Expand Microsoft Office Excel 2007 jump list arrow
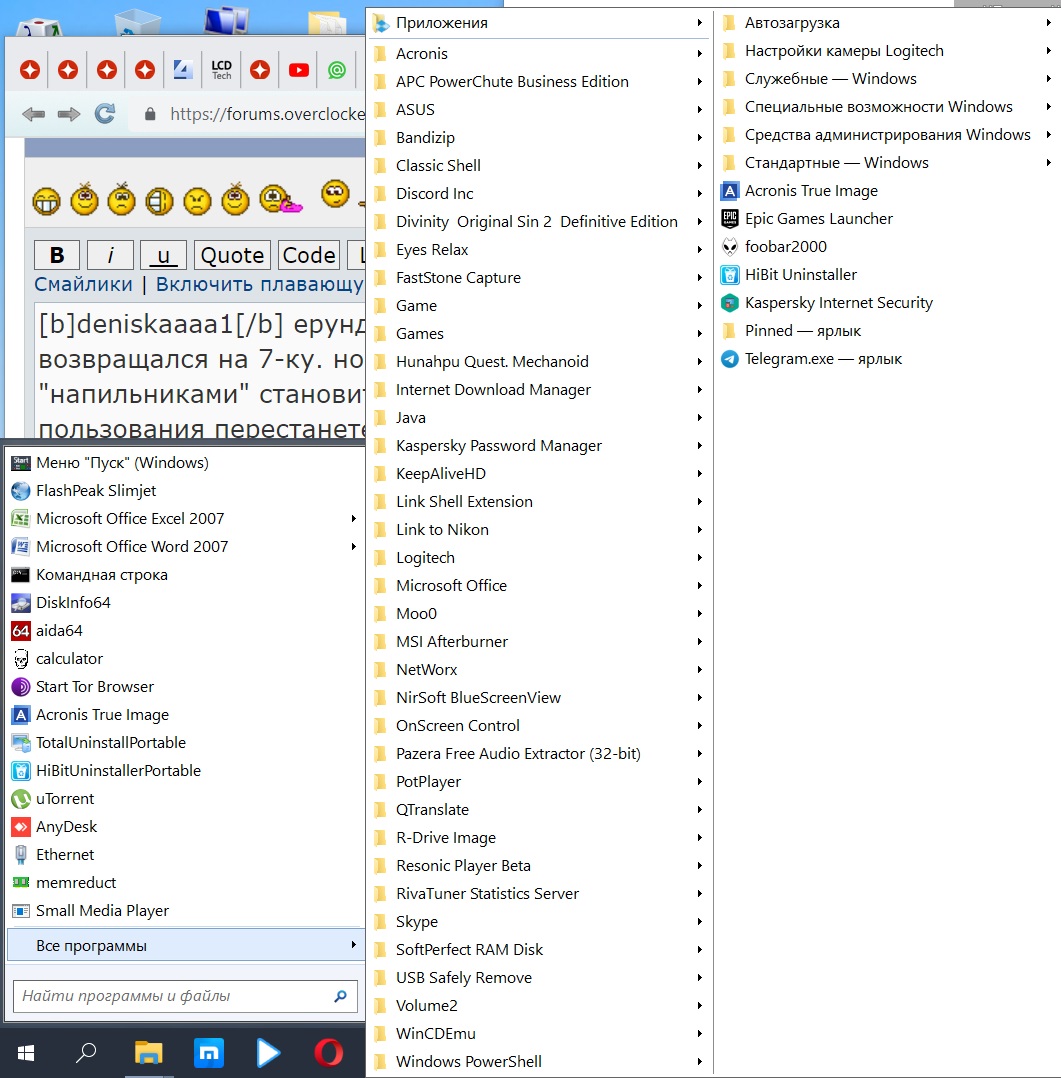 [x=353, y=518]
